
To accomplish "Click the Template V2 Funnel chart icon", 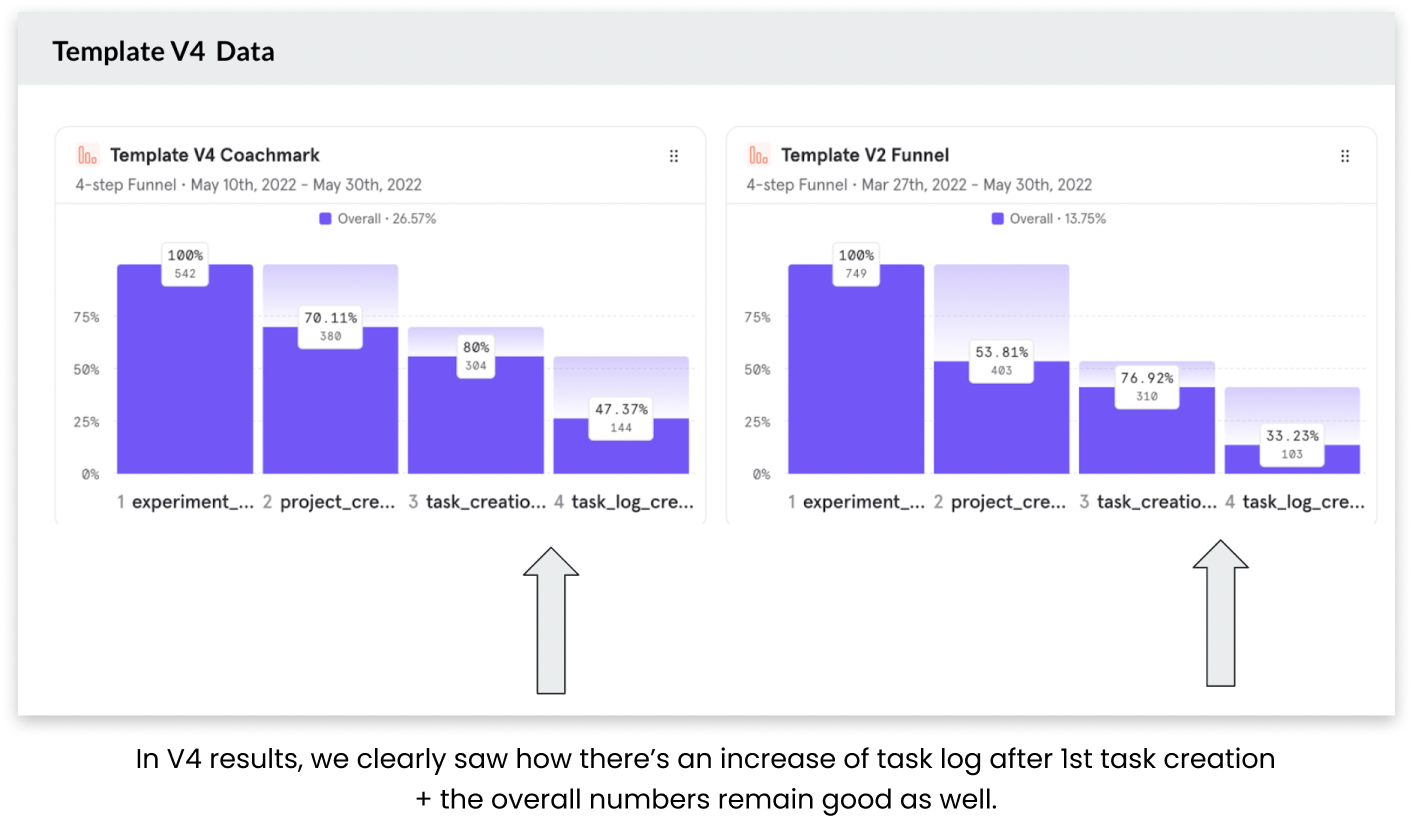I will tap(759, 155).
